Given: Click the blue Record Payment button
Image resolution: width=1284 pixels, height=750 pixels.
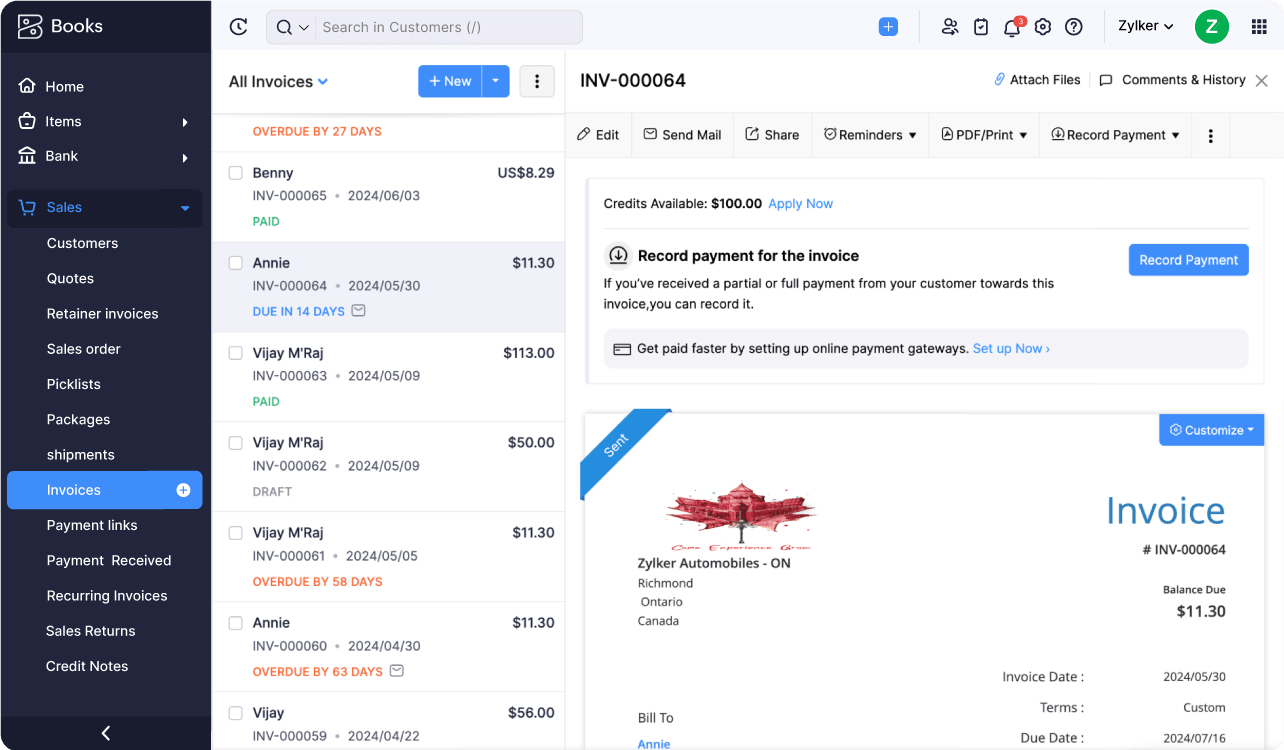Looking at the screenshot, I should point(1188,260).
